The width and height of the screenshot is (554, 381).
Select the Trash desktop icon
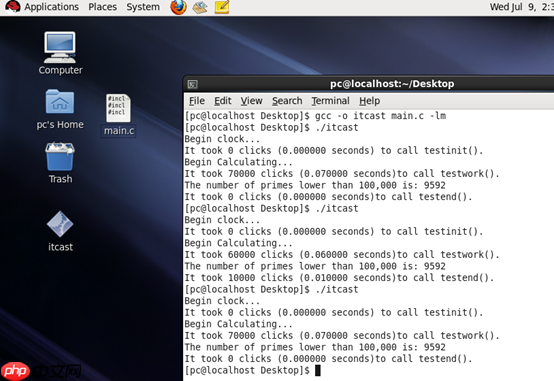tap(60, 163)
